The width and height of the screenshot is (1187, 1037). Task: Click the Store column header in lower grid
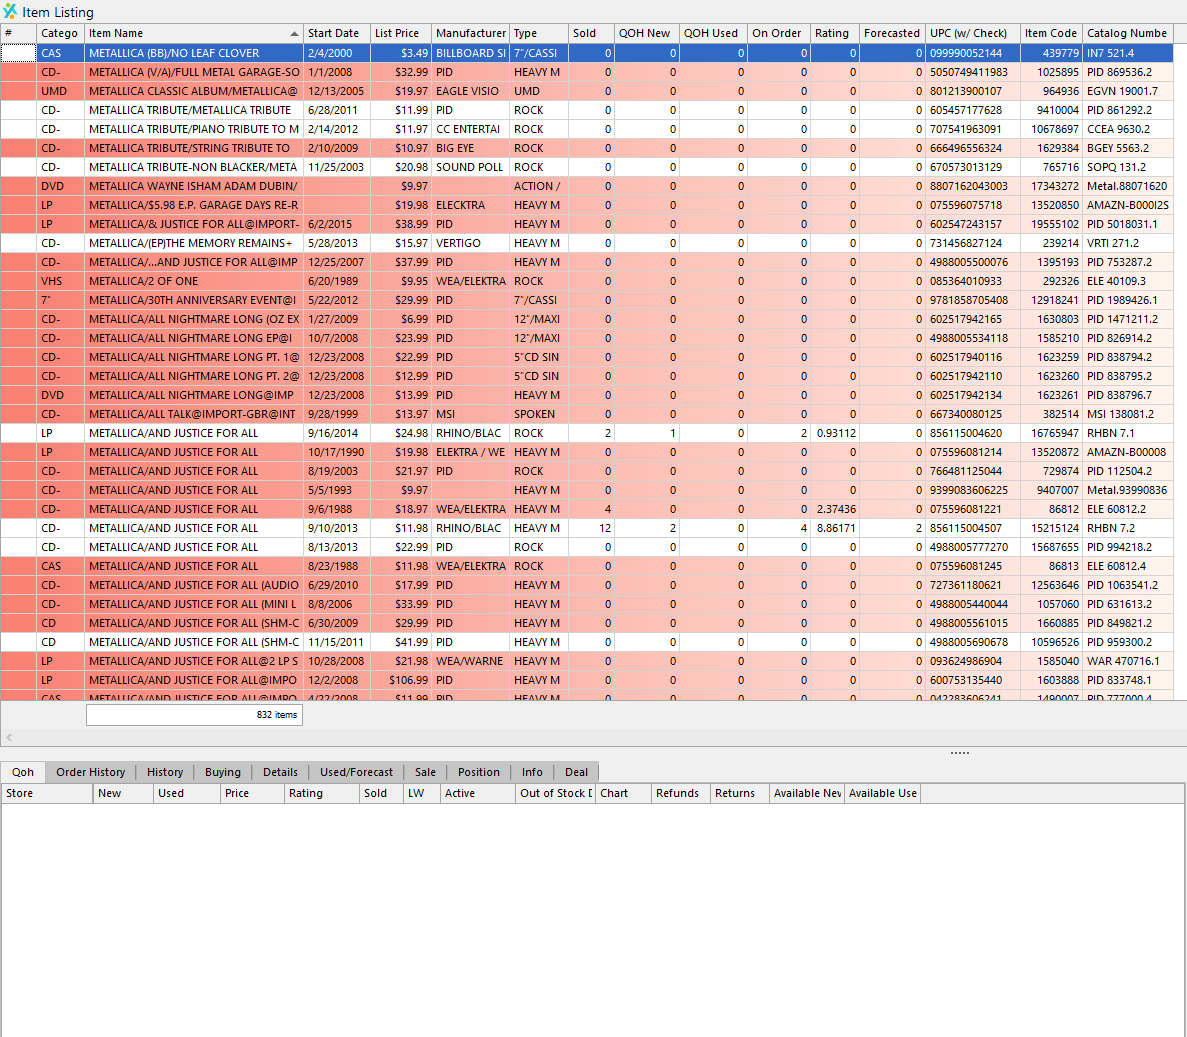click(47, 793)
